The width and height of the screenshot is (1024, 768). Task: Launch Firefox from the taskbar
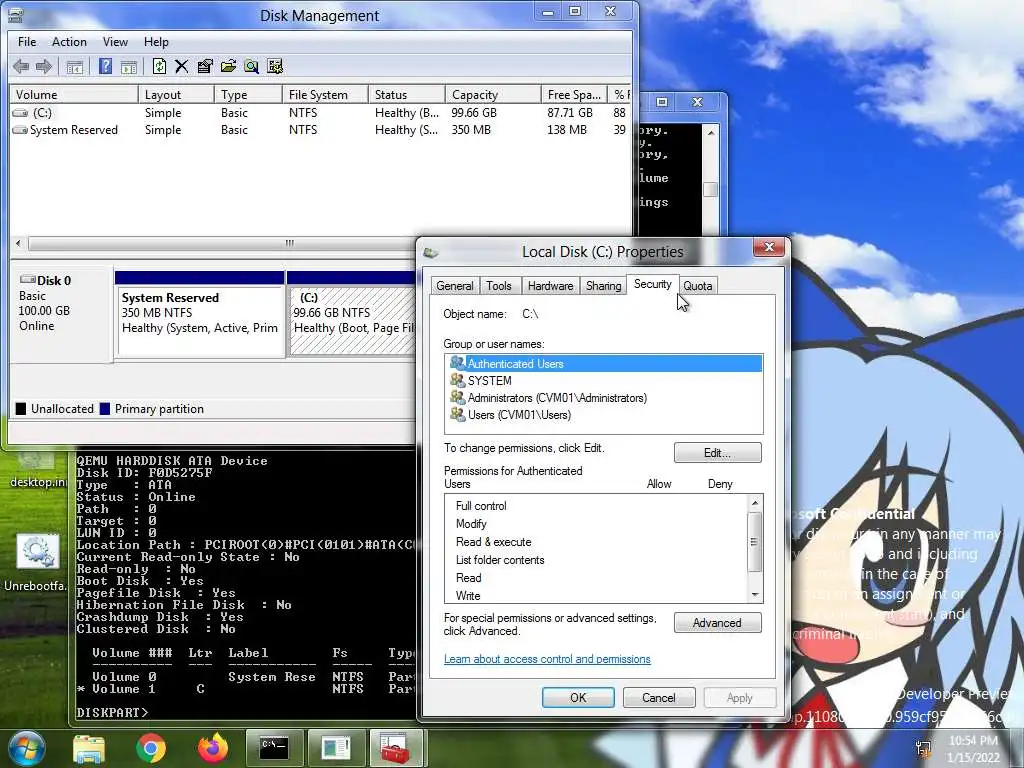pos(212,748)
